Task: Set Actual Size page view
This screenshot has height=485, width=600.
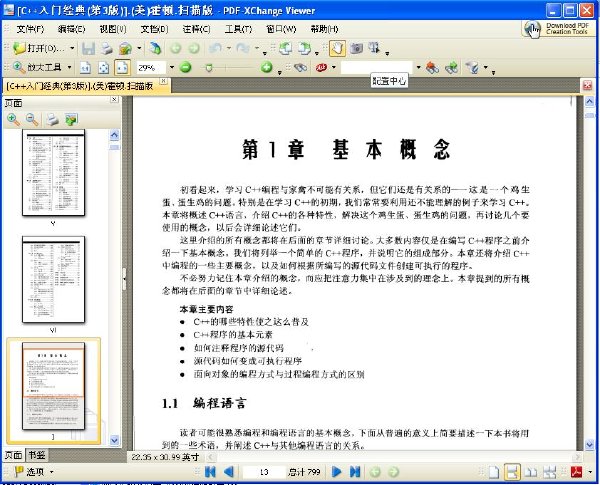Action: (85, 68)
